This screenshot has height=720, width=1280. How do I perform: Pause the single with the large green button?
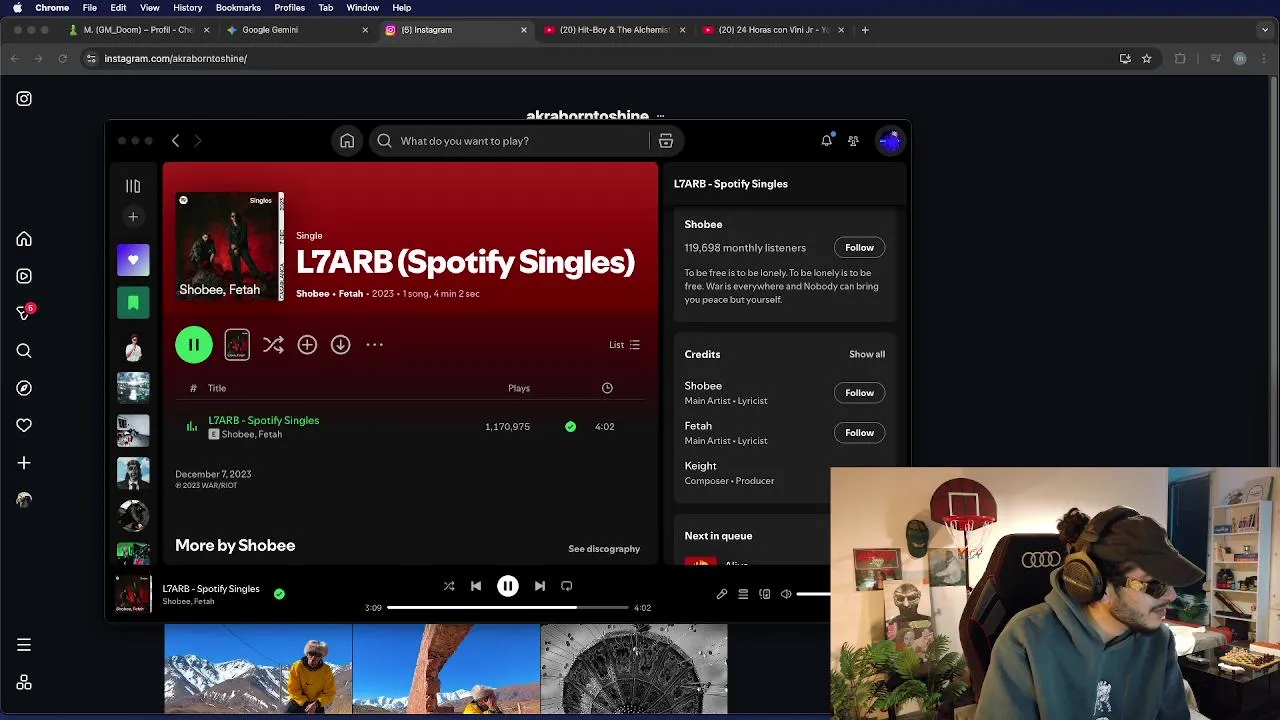click(194, 344)
